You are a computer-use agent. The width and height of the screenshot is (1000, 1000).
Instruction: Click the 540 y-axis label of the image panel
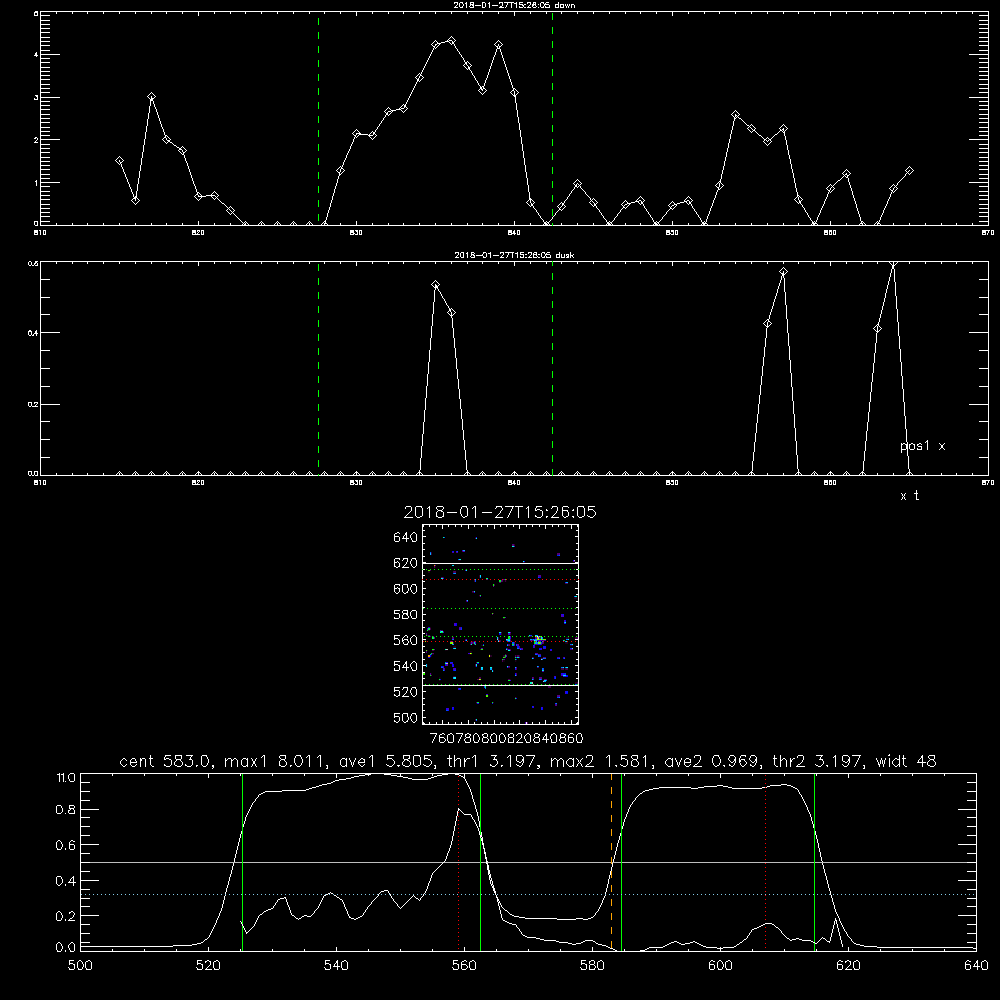click(406, 666)
